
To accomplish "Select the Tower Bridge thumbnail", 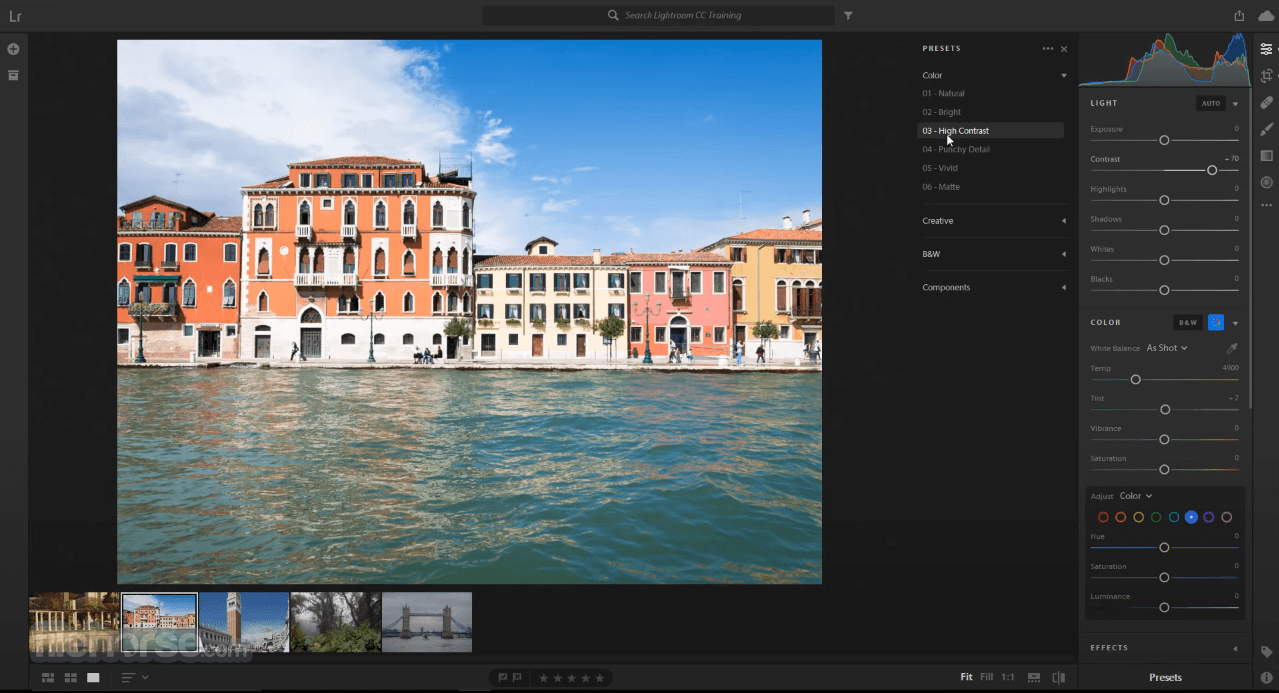I will 427,622.
